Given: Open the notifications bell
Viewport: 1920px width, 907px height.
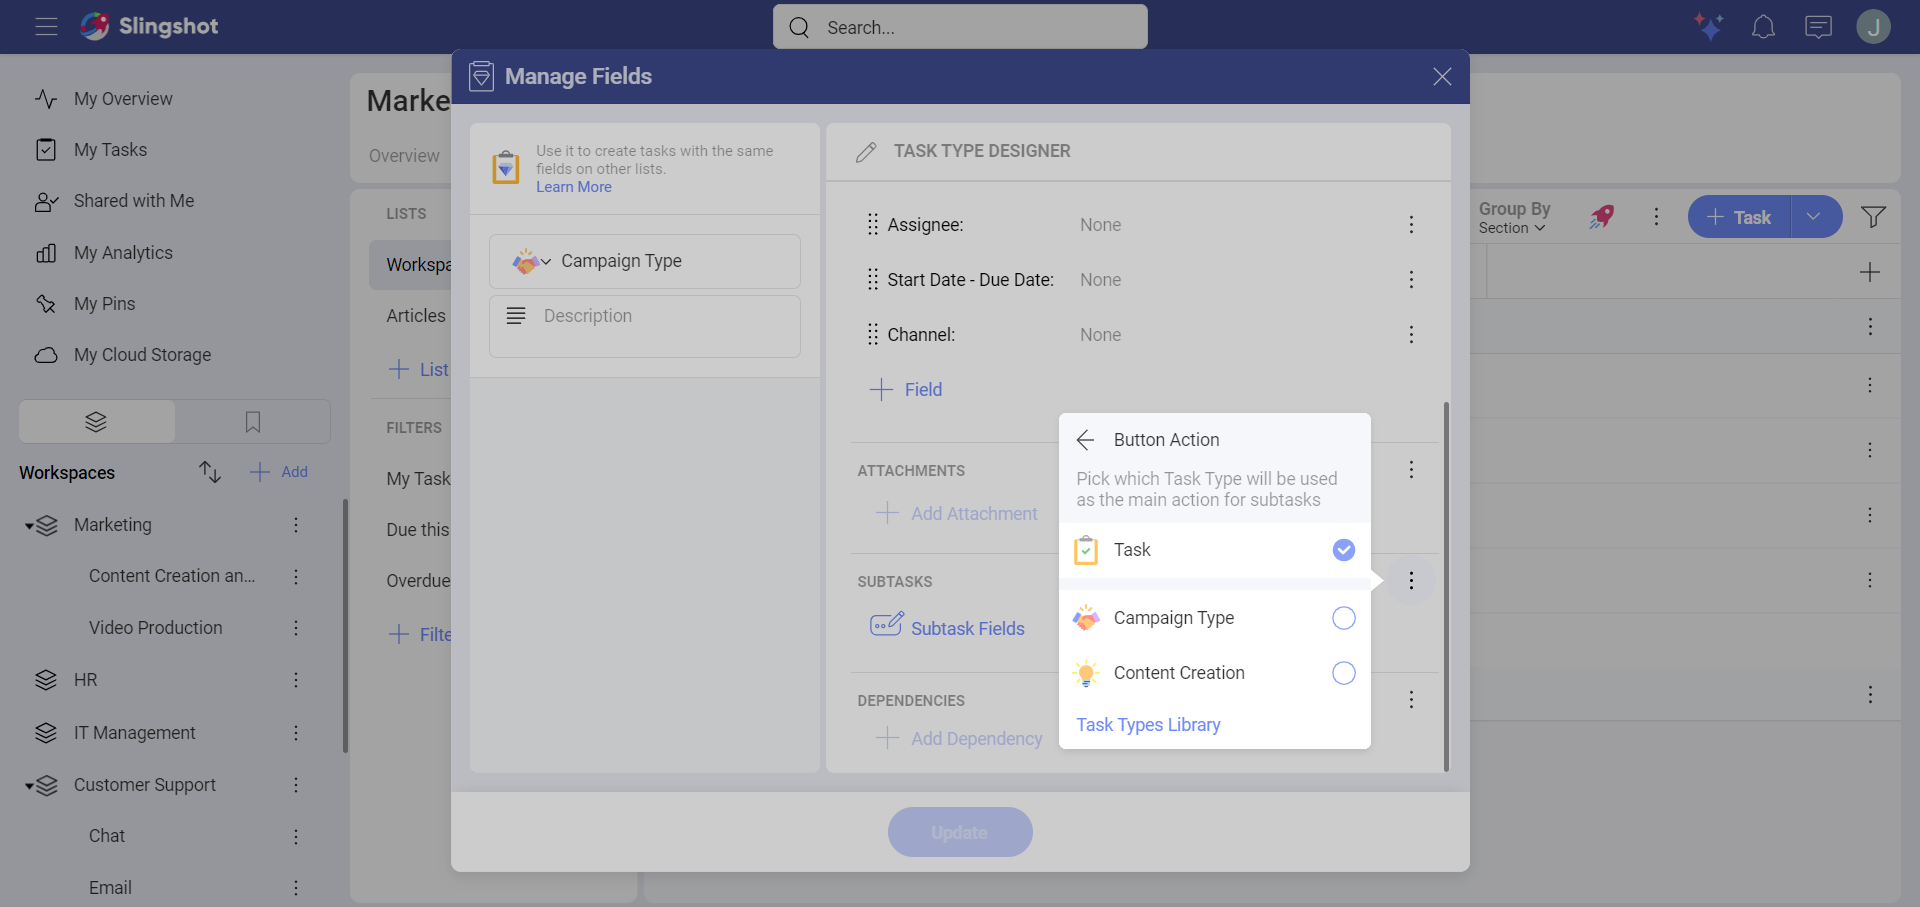Looking at the screenshot, I should click(1763, 27).
